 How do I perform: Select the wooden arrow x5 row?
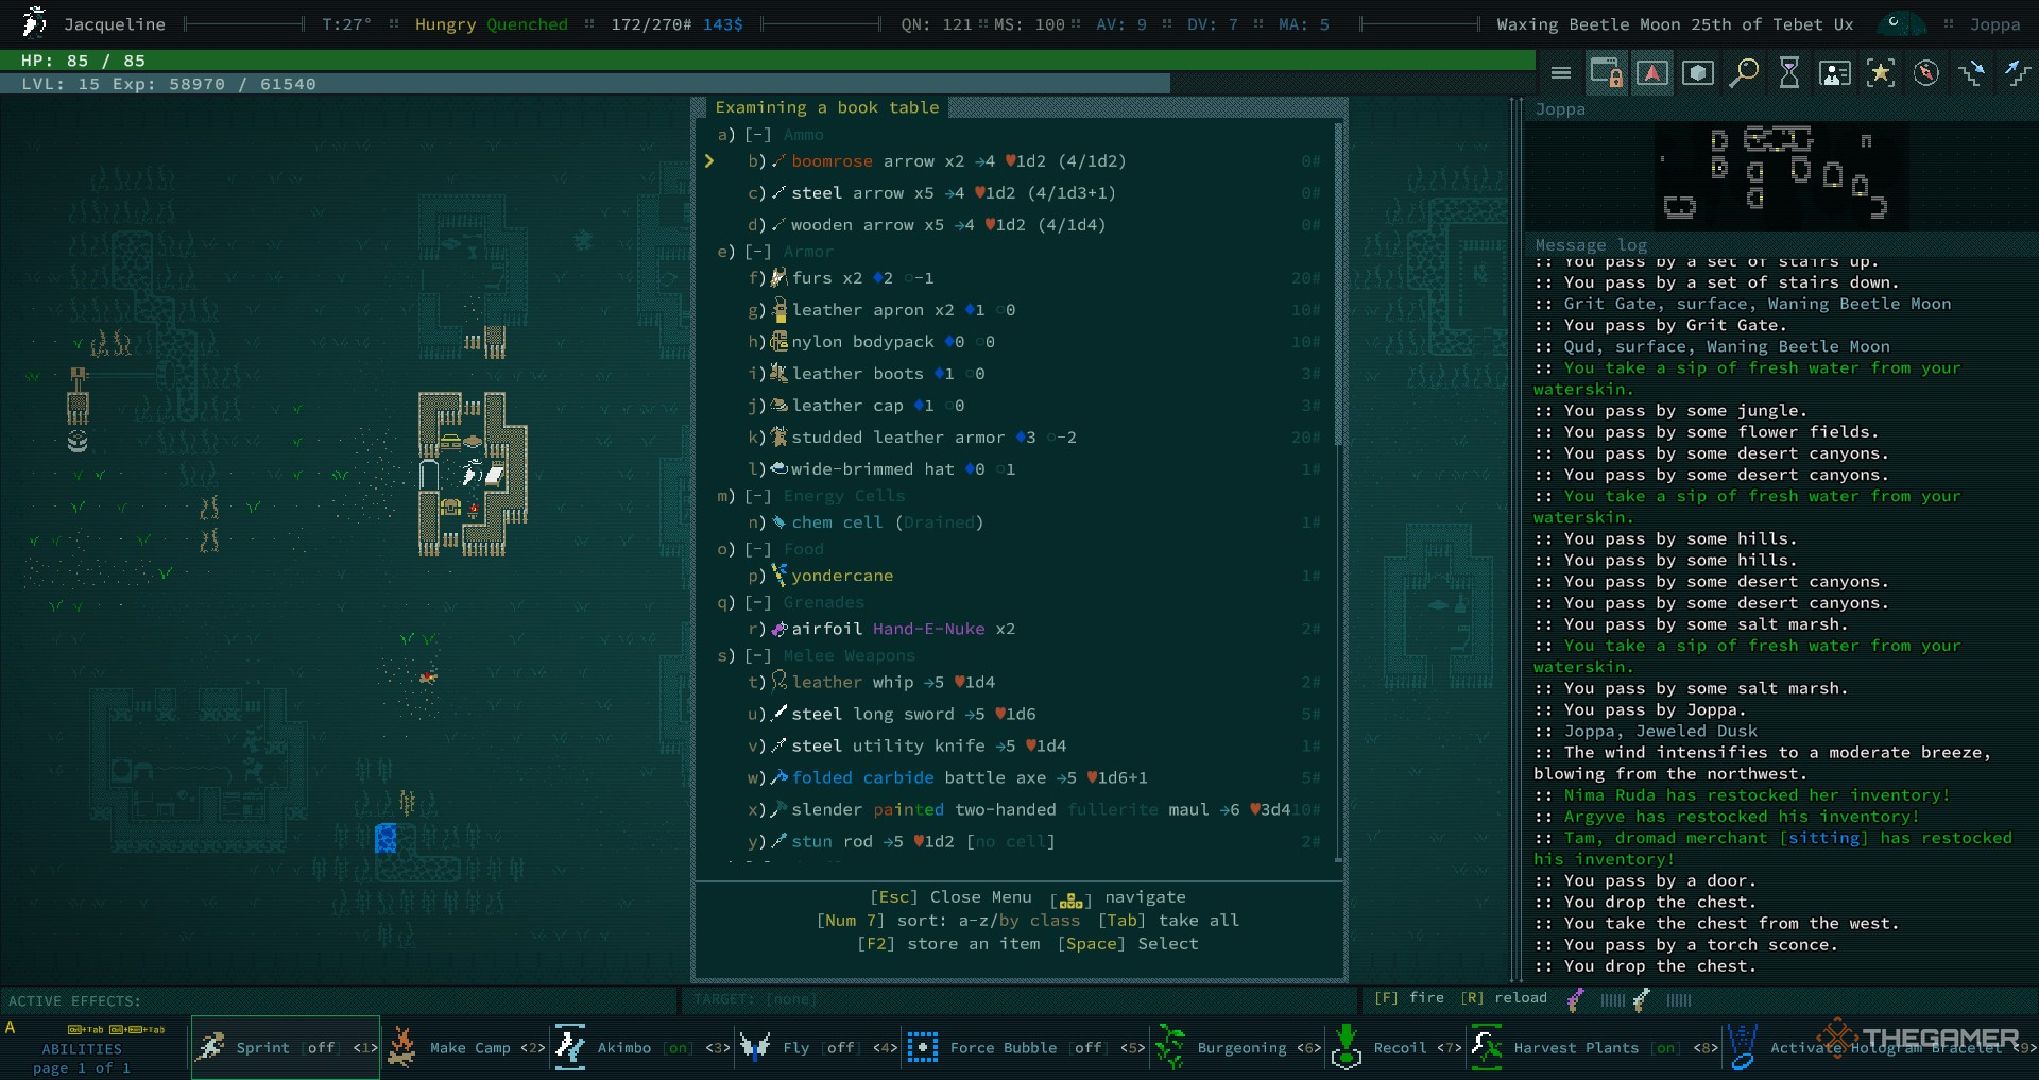point(1020,225)
